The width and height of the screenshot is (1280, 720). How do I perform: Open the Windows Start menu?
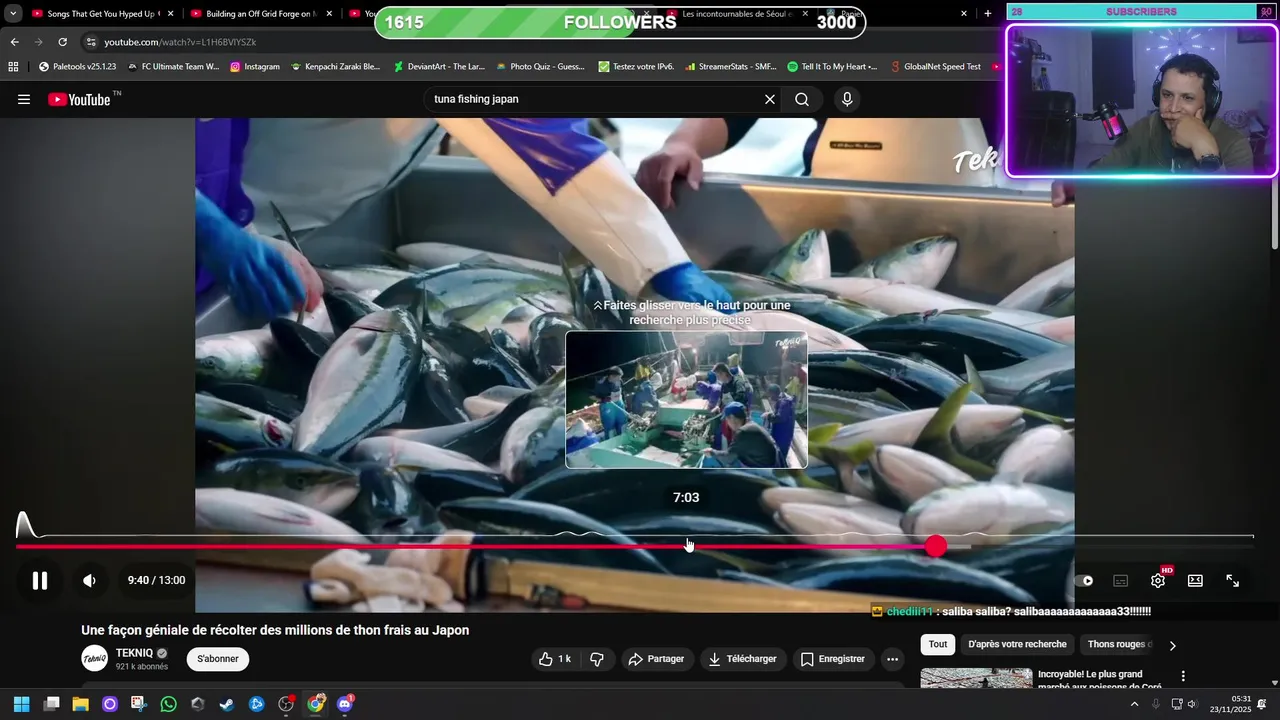[x=21, y=704]
